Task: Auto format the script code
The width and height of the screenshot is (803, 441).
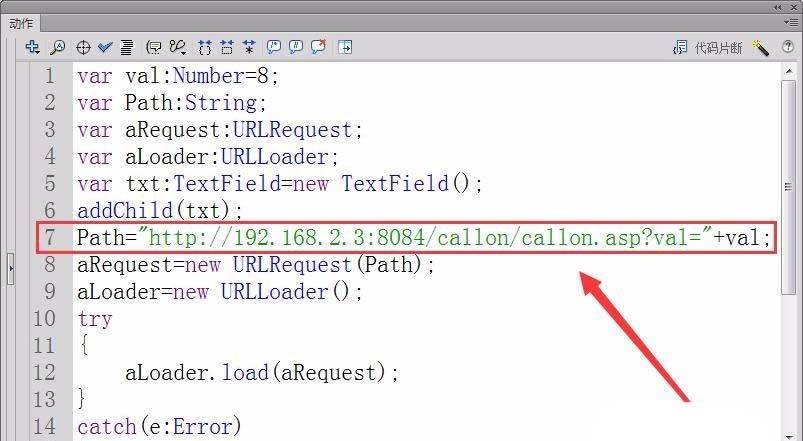Action: [126, 48]
